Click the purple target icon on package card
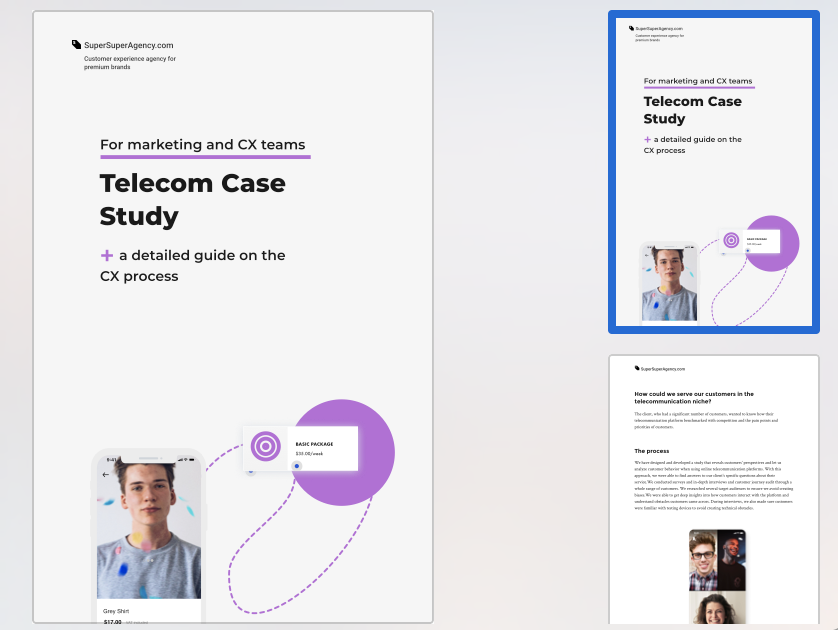Viewport: 838px width, 630px height. pyautogui.click(x=266, y=446)
